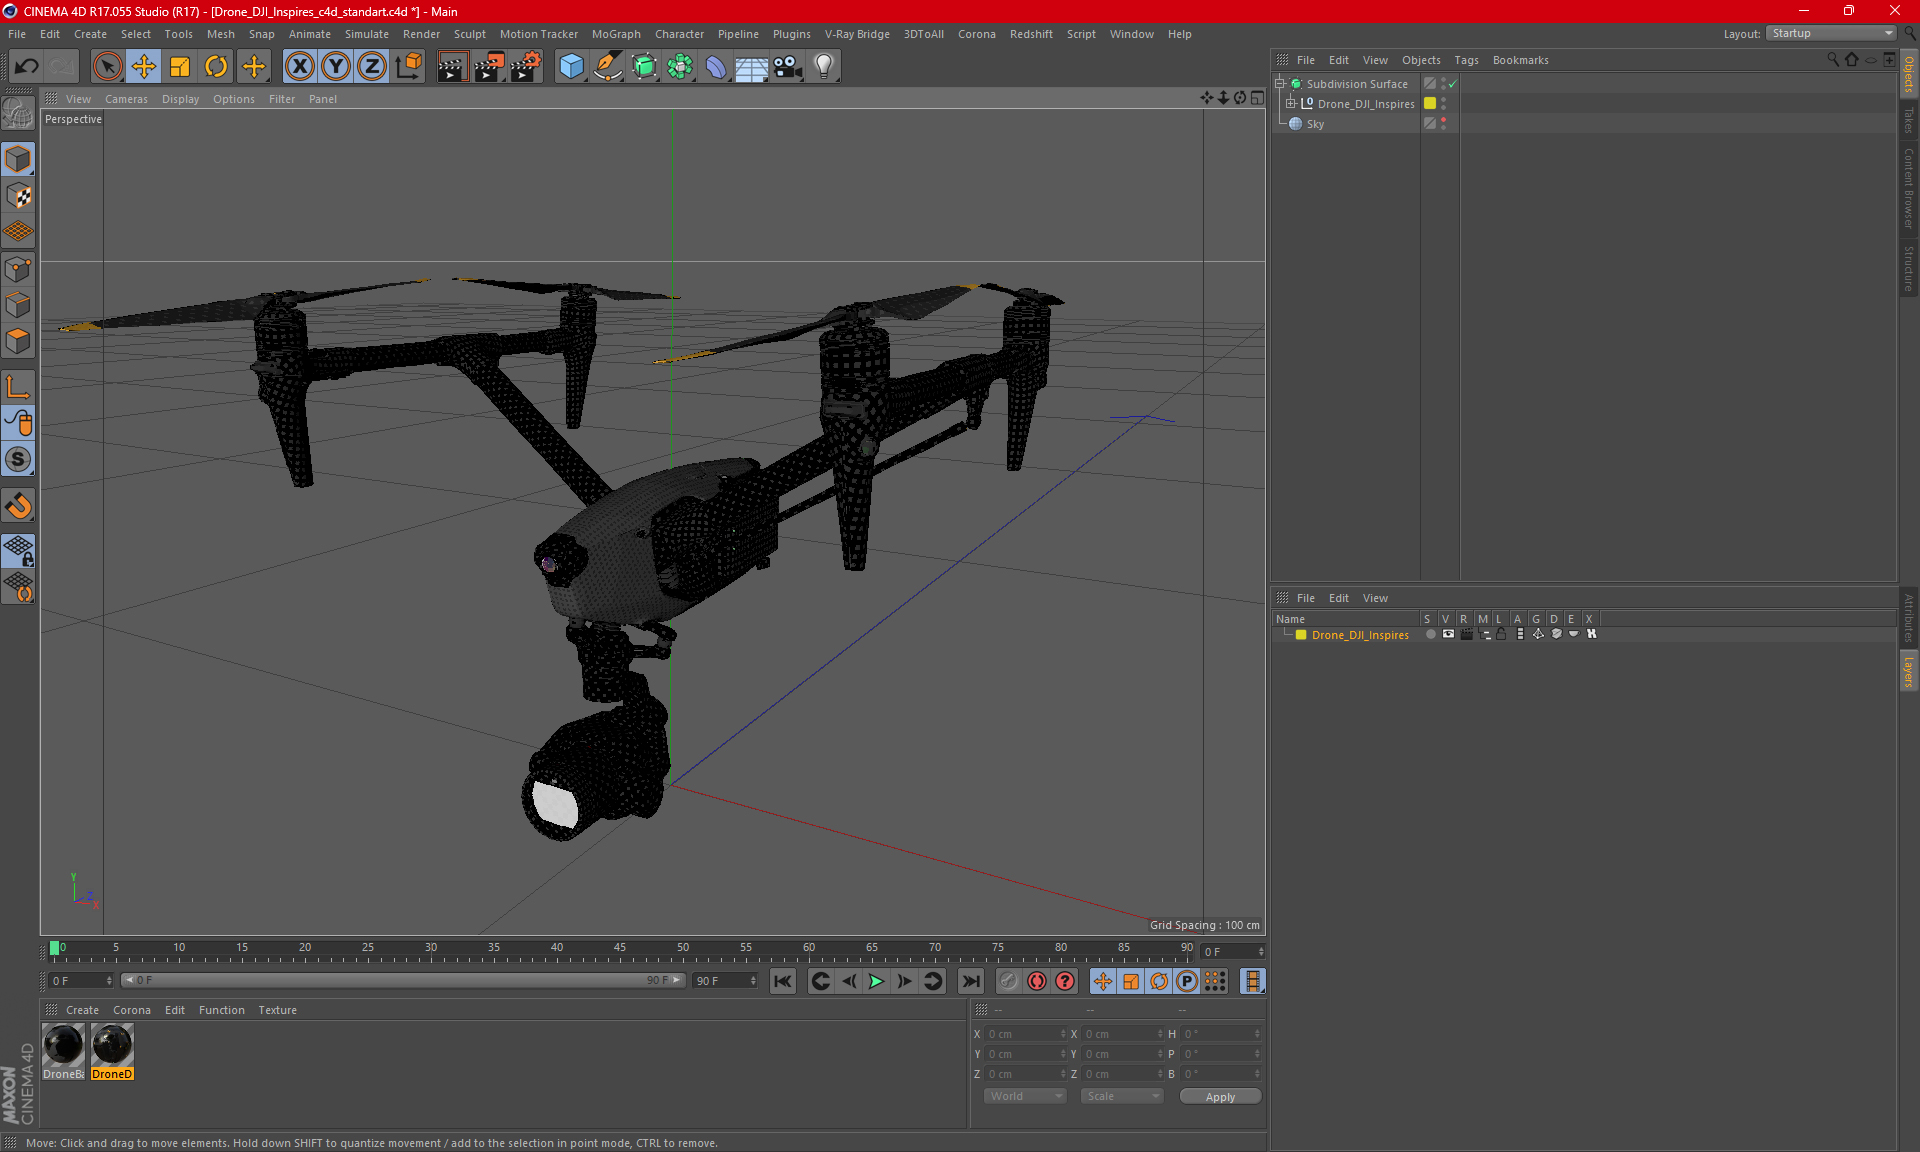The image size is (1920, 1152).
Task: Switch to Make Editable mode icon
Action: tap(18, 113)
